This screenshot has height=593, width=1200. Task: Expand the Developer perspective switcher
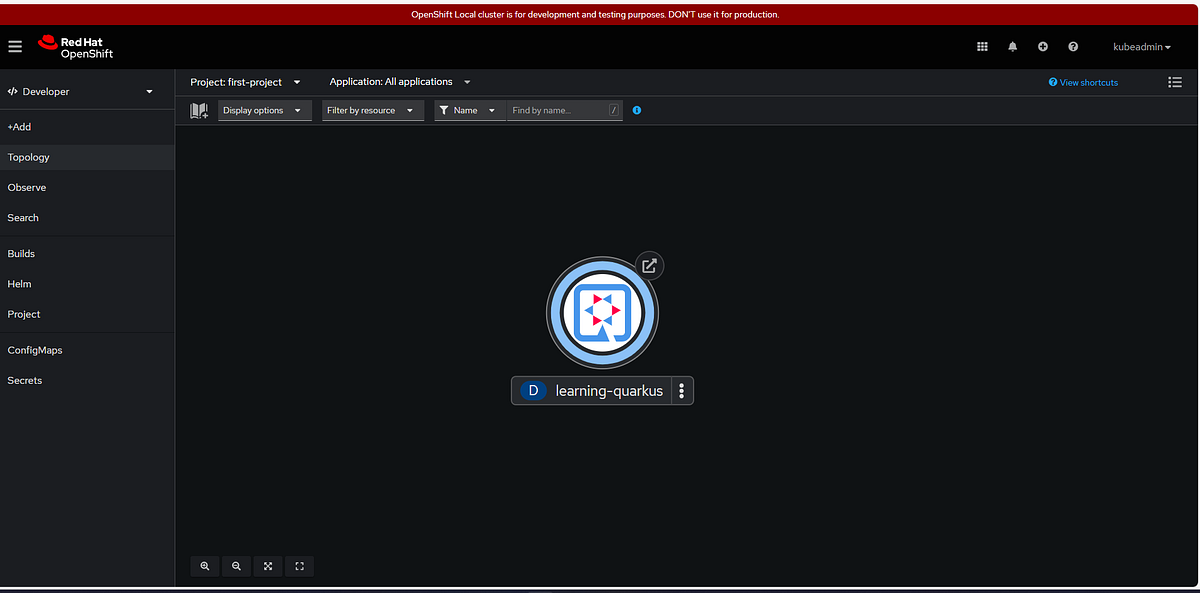click(80, 91)
